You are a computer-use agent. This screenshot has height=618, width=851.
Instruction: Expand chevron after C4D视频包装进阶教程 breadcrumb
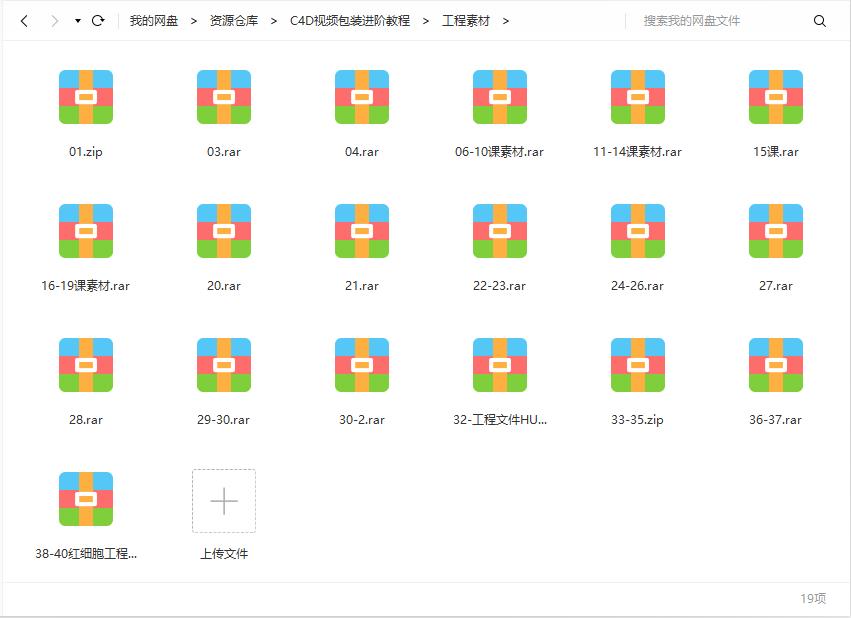coord(426,21)
